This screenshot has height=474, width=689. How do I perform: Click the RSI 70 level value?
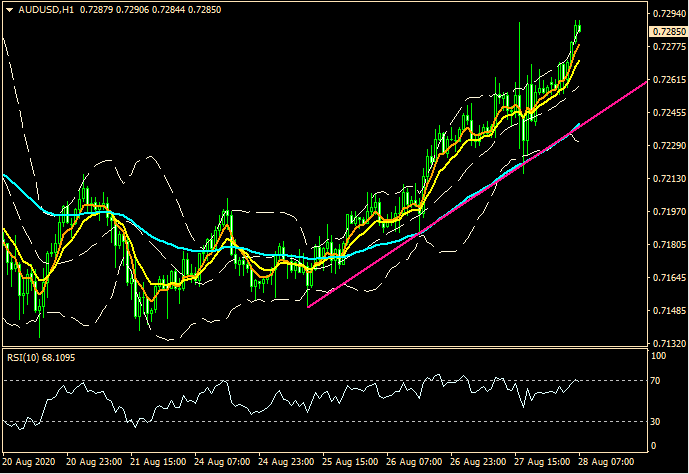tap(657, 380)
